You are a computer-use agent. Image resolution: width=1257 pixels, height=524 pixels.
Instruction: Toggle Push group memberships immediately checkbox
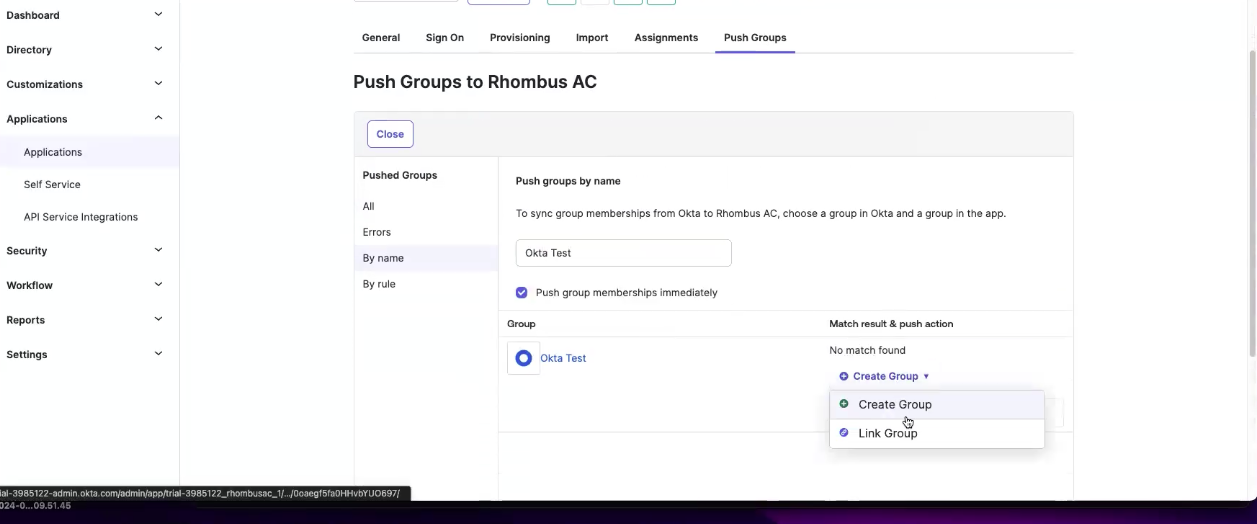pos(521,293)
